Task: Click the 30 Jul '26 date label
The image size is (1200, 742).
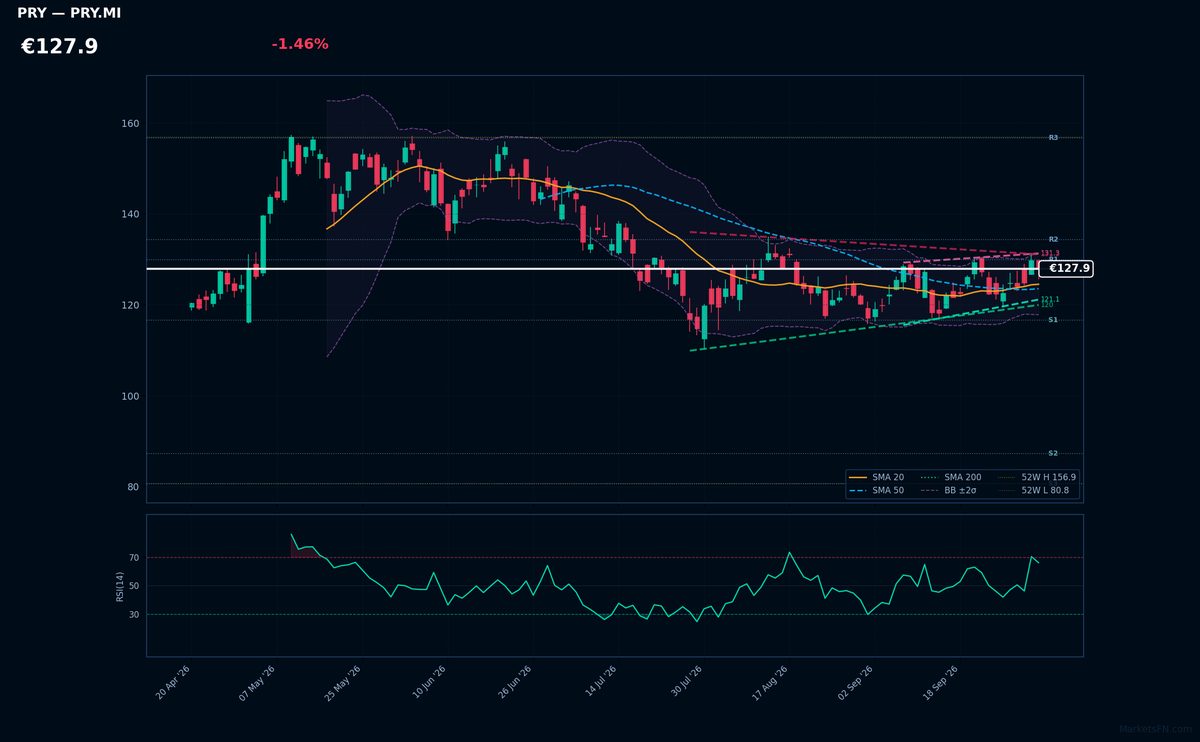Action: click(686, 682)
